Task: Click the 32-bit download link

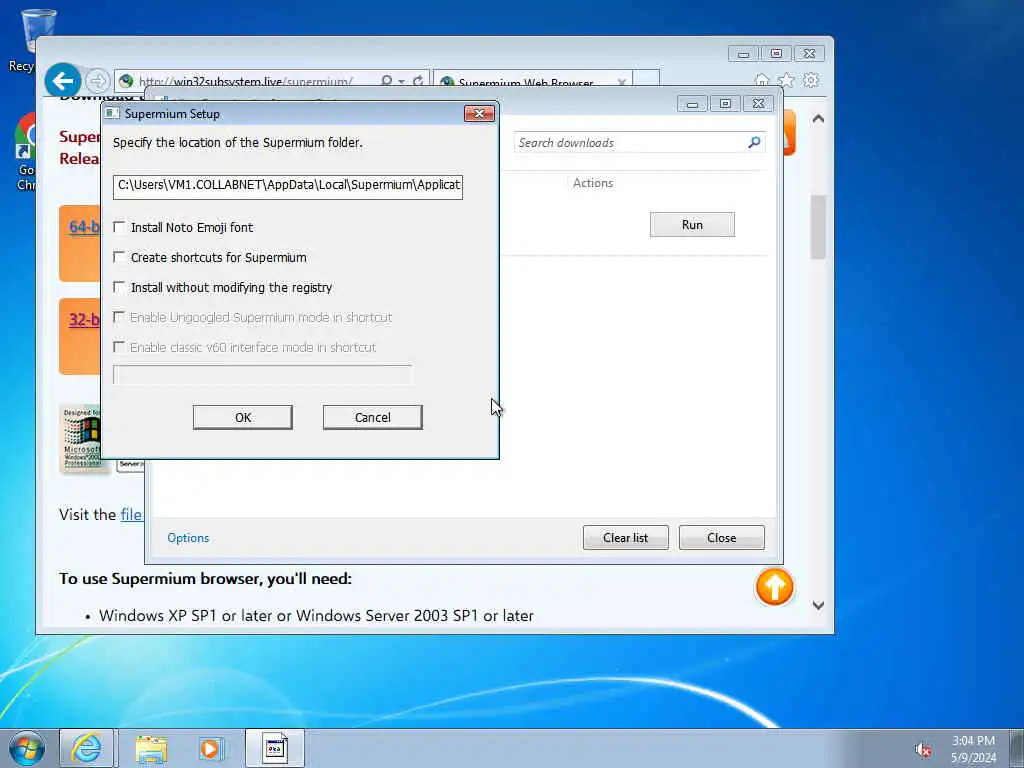Action: [84, 319]
